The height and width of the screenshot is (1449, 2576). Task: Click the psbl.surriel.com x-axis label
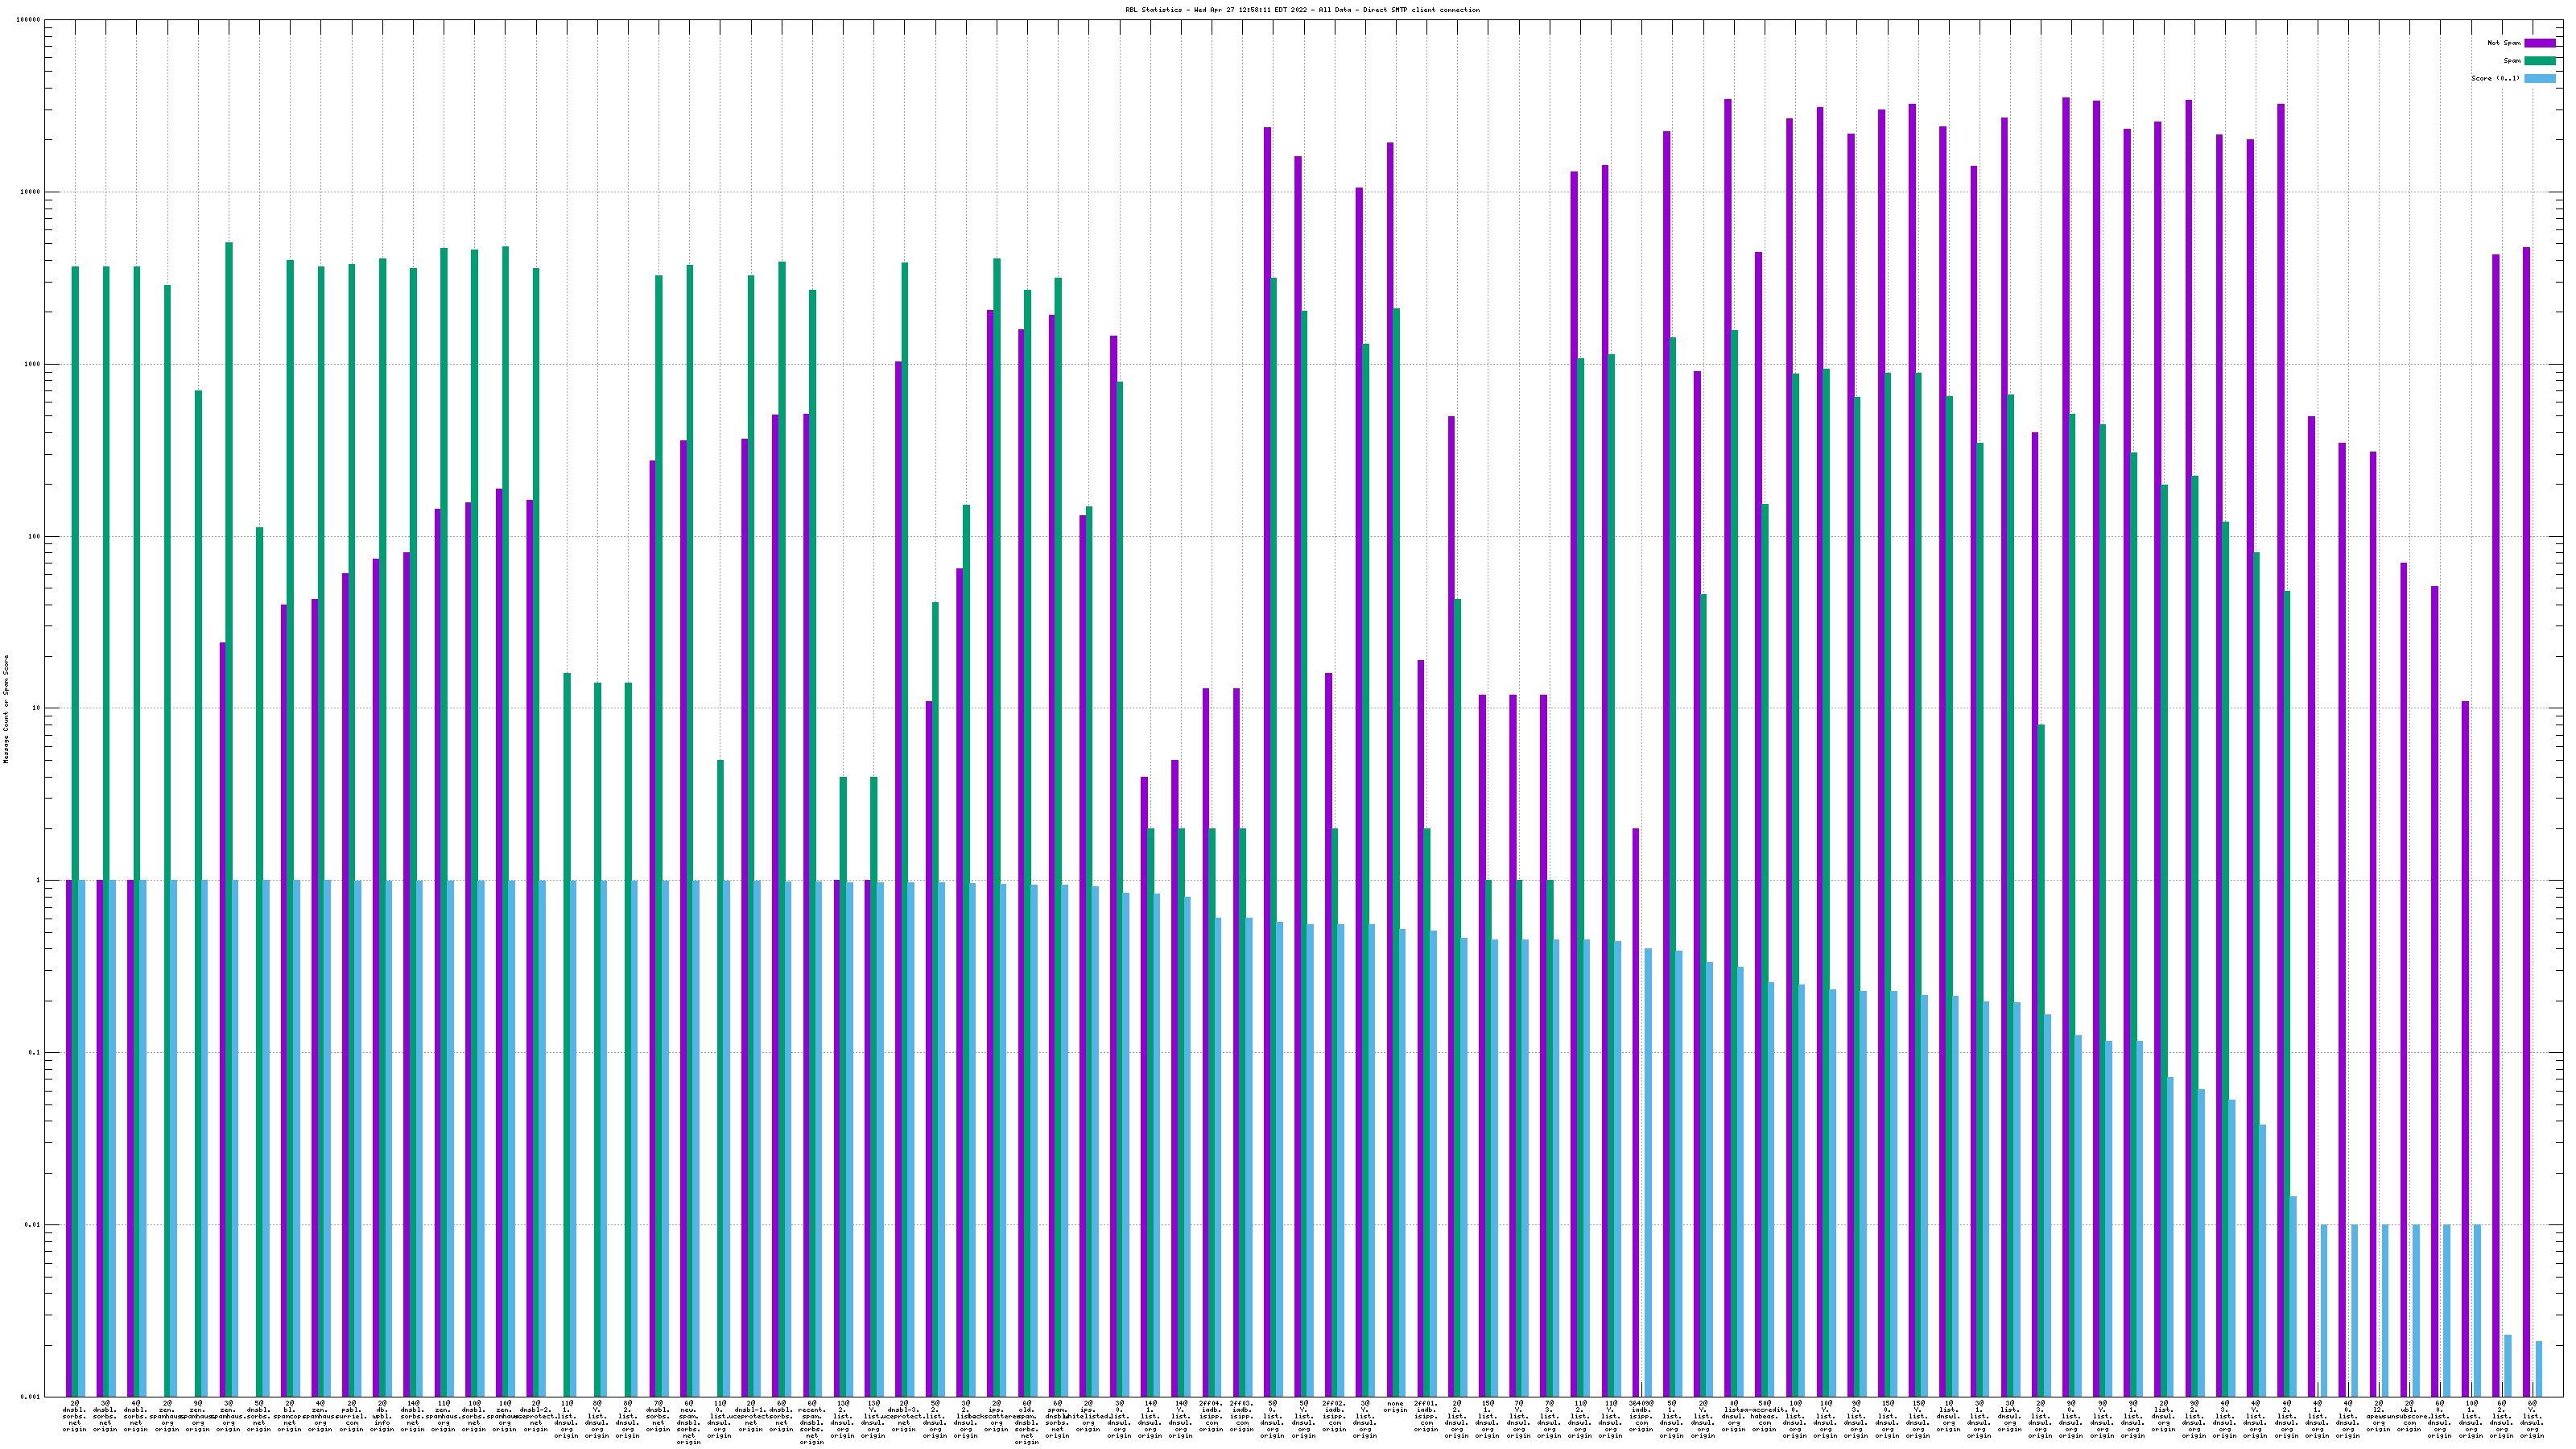351,1416
